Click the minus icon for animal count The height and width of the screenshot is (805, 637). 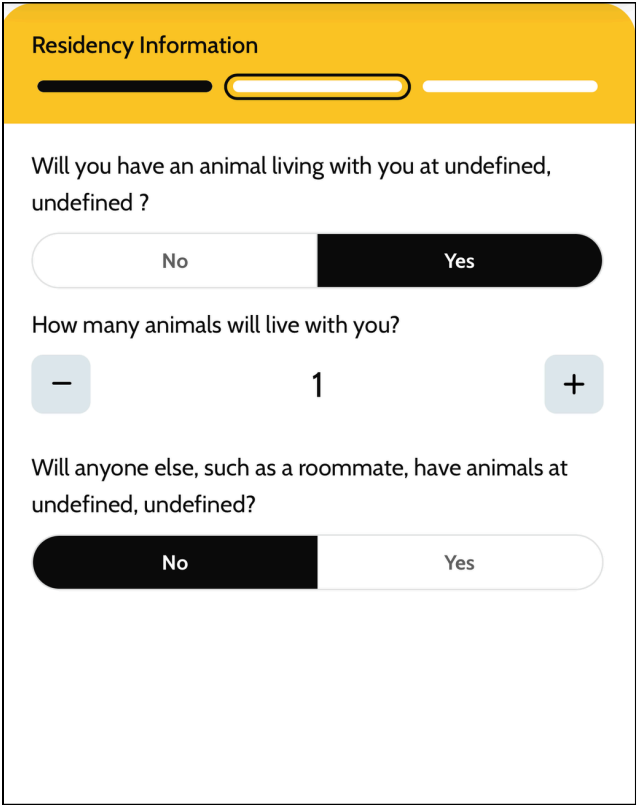pos(61,384)
